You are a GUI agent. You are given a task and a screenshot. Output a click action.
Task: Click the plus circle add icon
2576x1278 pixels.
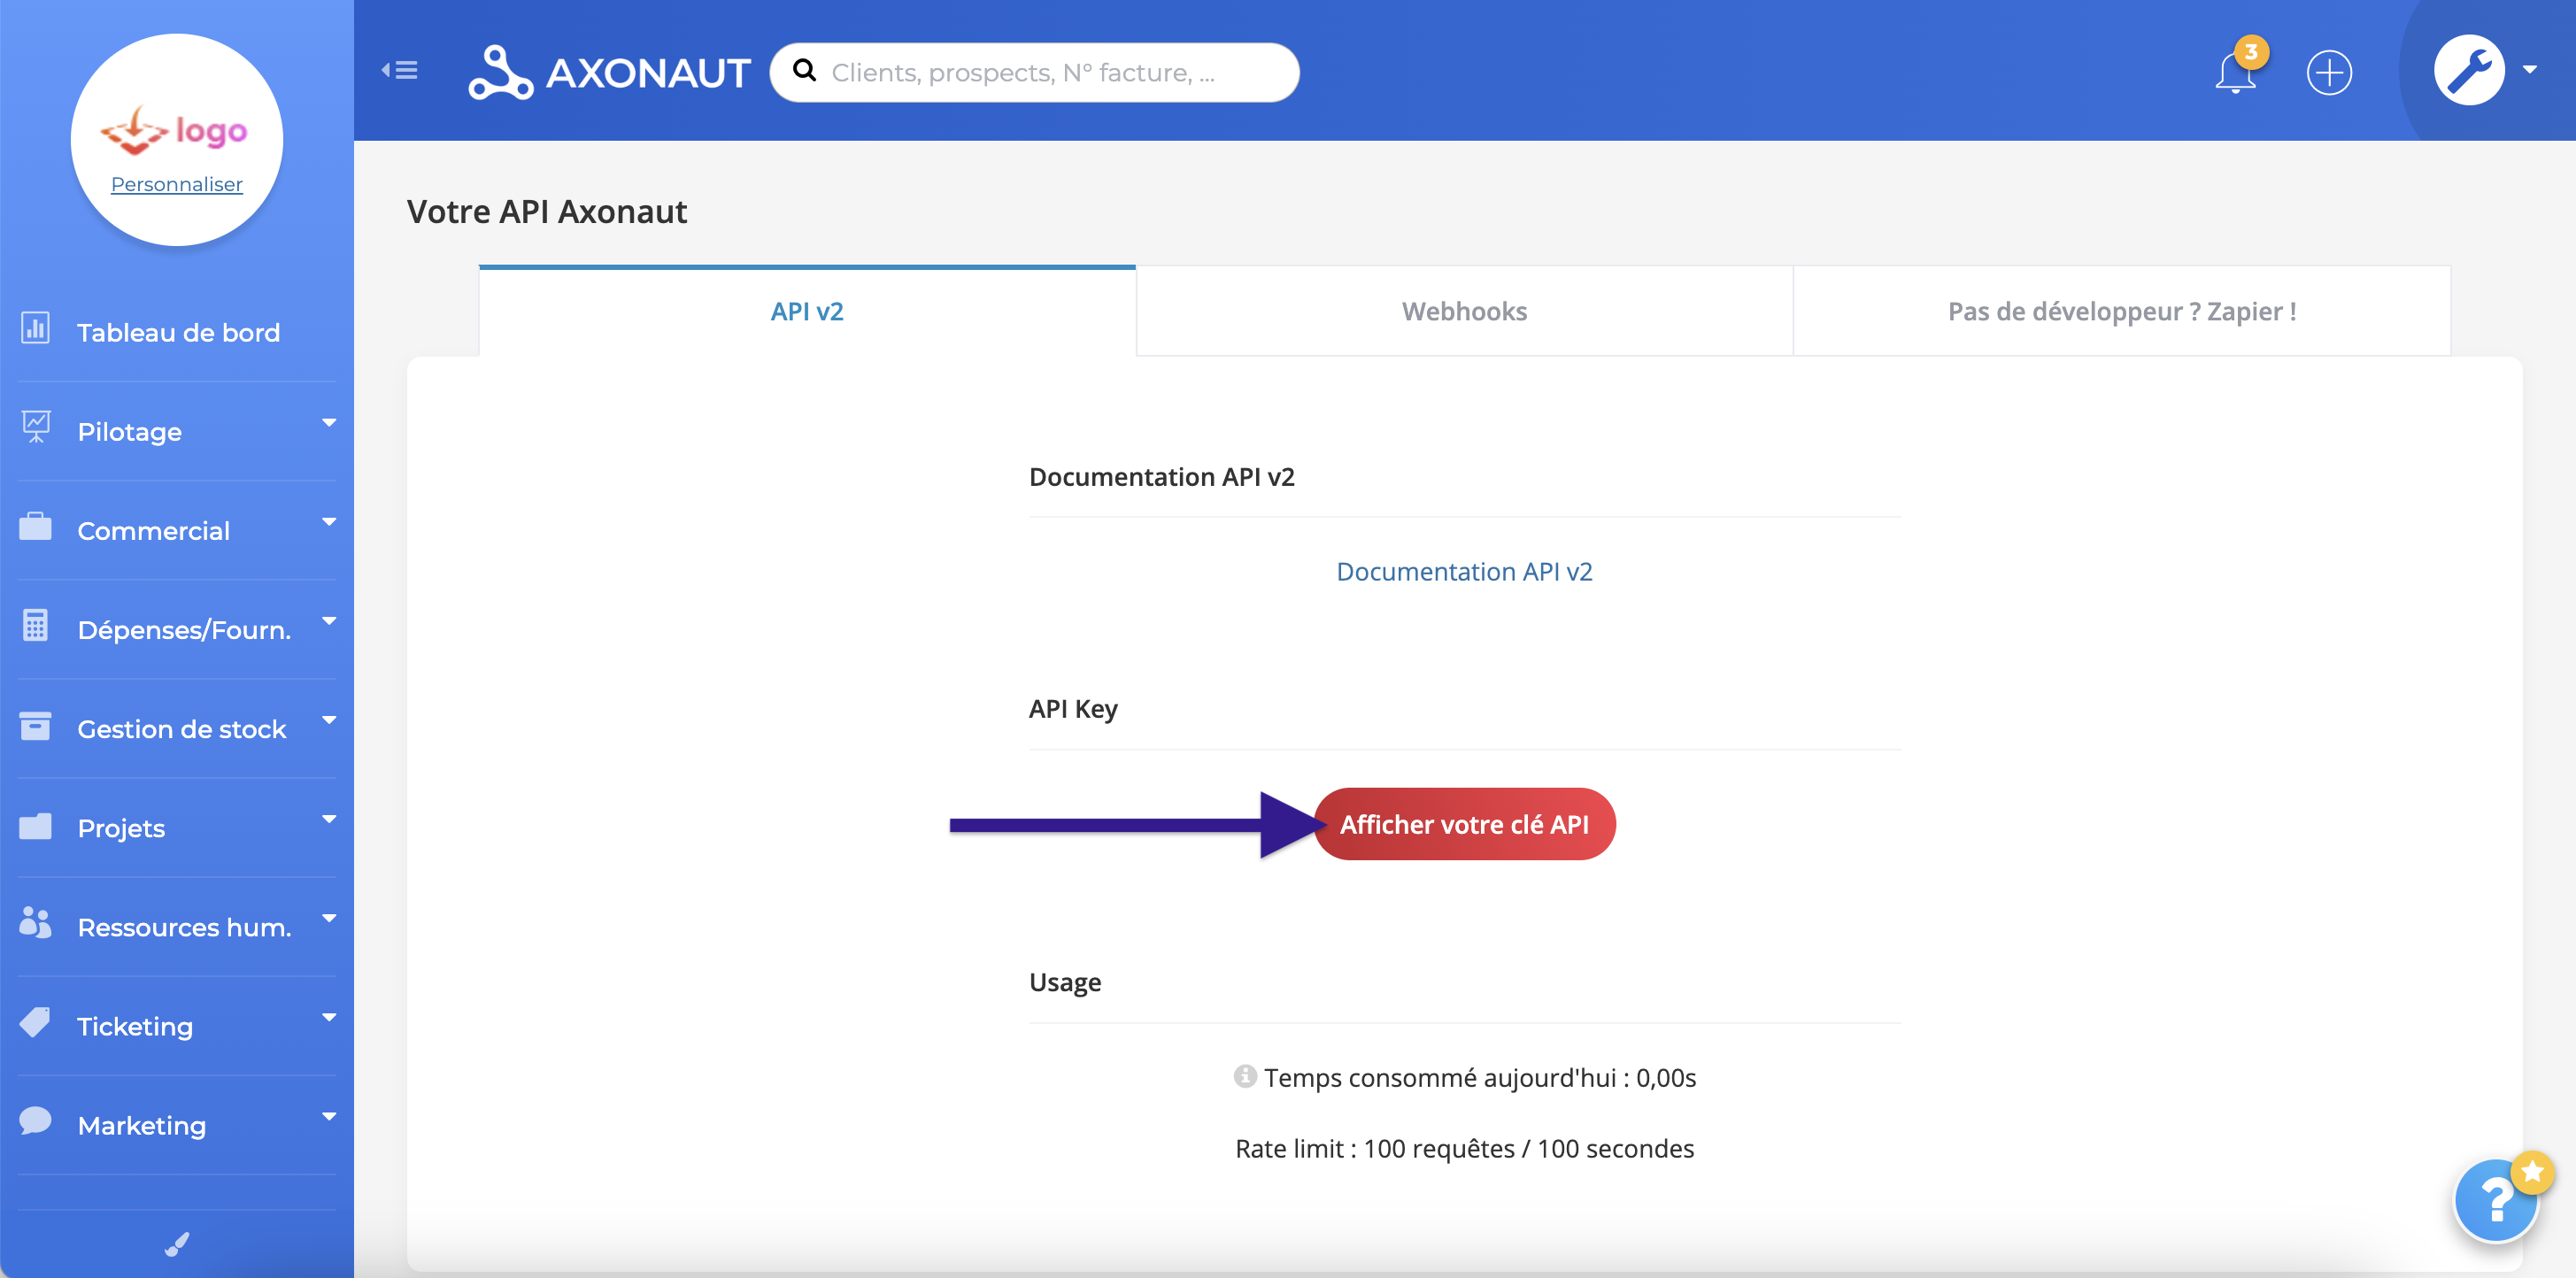[2329, 73]
